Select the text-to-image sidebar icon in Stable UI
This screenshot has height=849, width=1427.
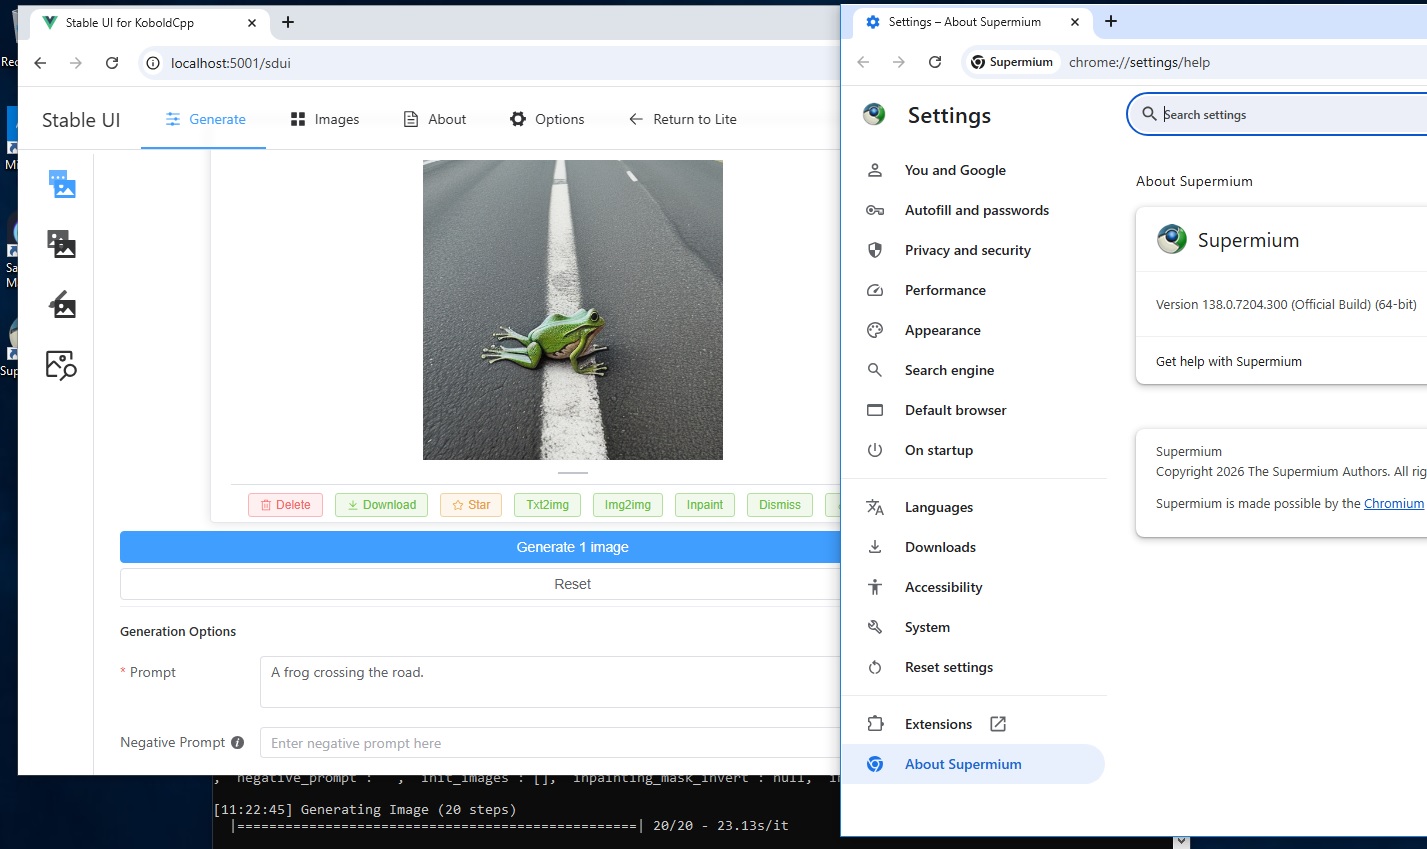coord(62,184)
